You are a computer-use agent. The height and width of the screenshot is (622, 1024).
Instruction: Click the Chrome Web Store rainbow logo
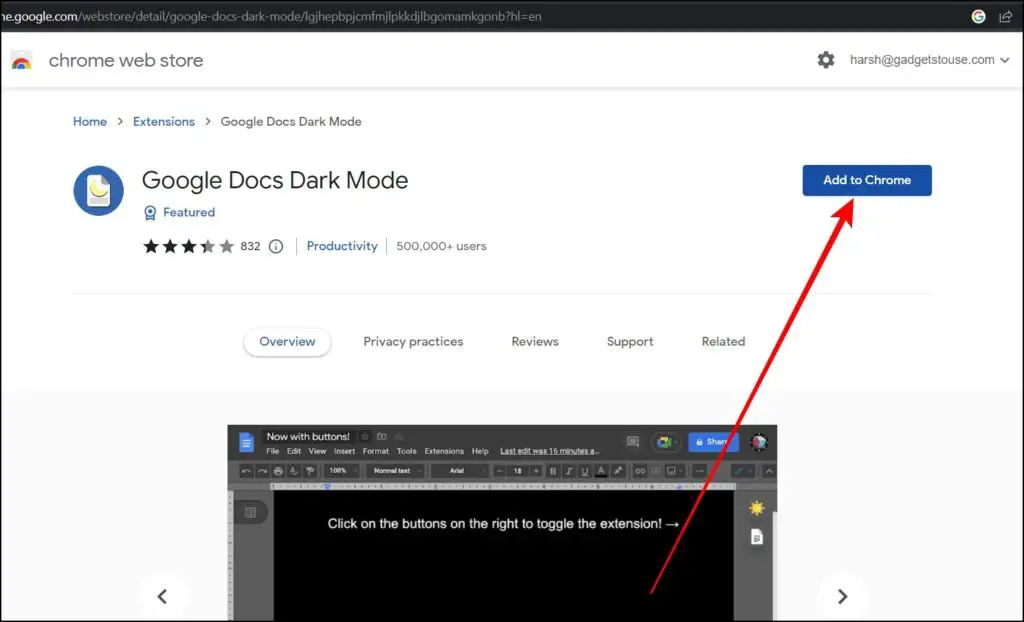click(x=21, y=61)
